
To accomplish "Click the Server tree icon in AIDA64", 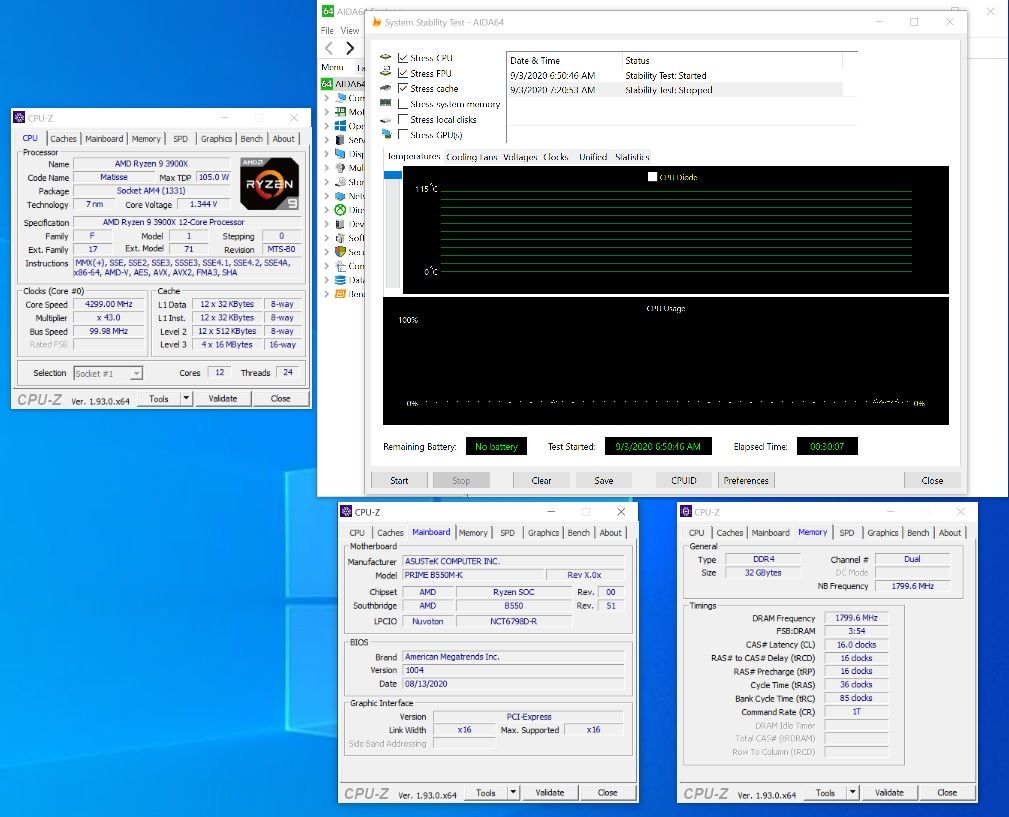I will coord(341,140).
